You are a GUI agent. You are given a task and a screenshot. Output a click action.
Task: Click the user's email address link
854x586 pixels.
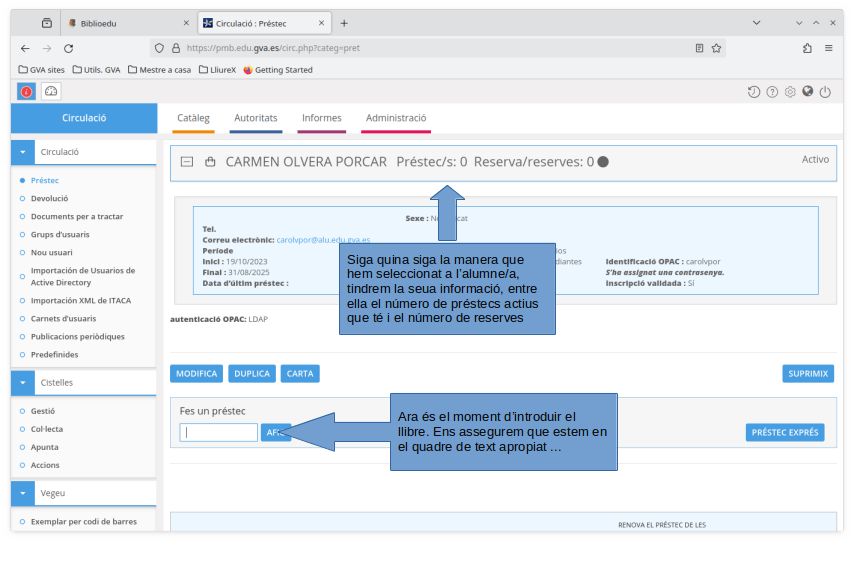click(x=323, y=240)
